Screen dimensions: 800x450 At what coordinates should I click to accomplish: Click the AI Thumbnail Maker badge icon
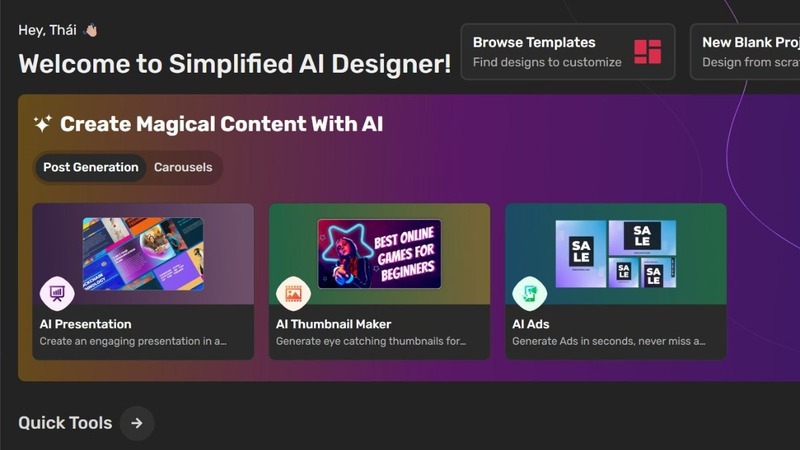click(x=293, y=293)
